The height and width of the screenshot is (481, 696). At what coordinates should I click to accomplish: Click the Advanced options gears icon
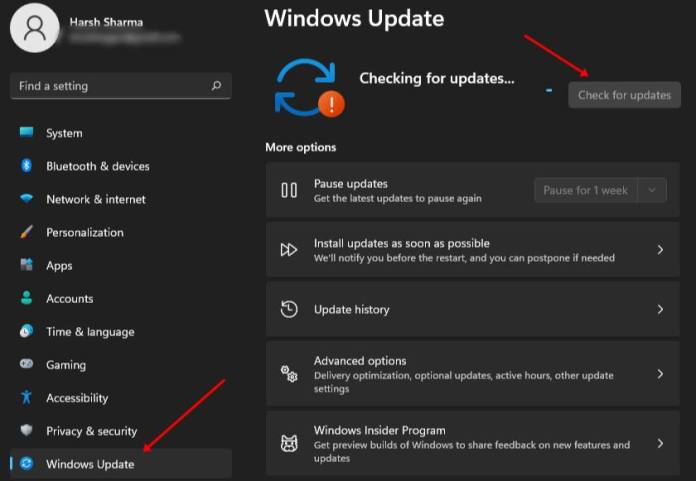coord(289,374)
